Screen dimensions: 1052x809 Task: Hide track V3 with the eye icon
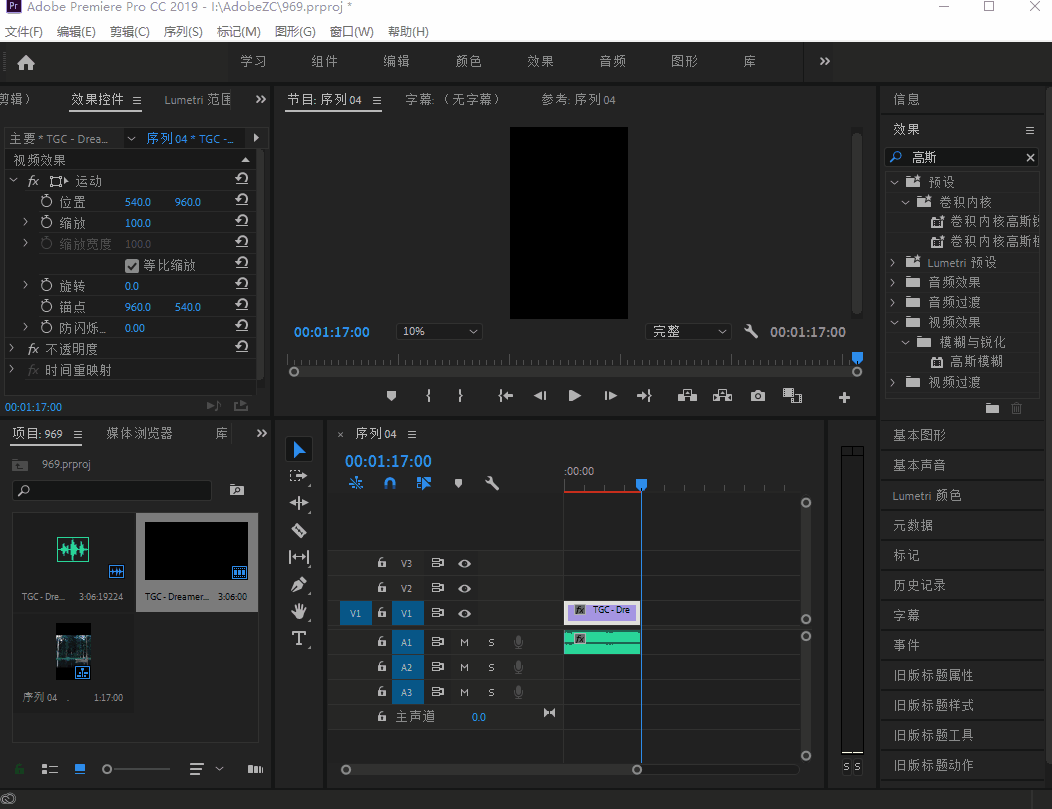coord(464,563)
